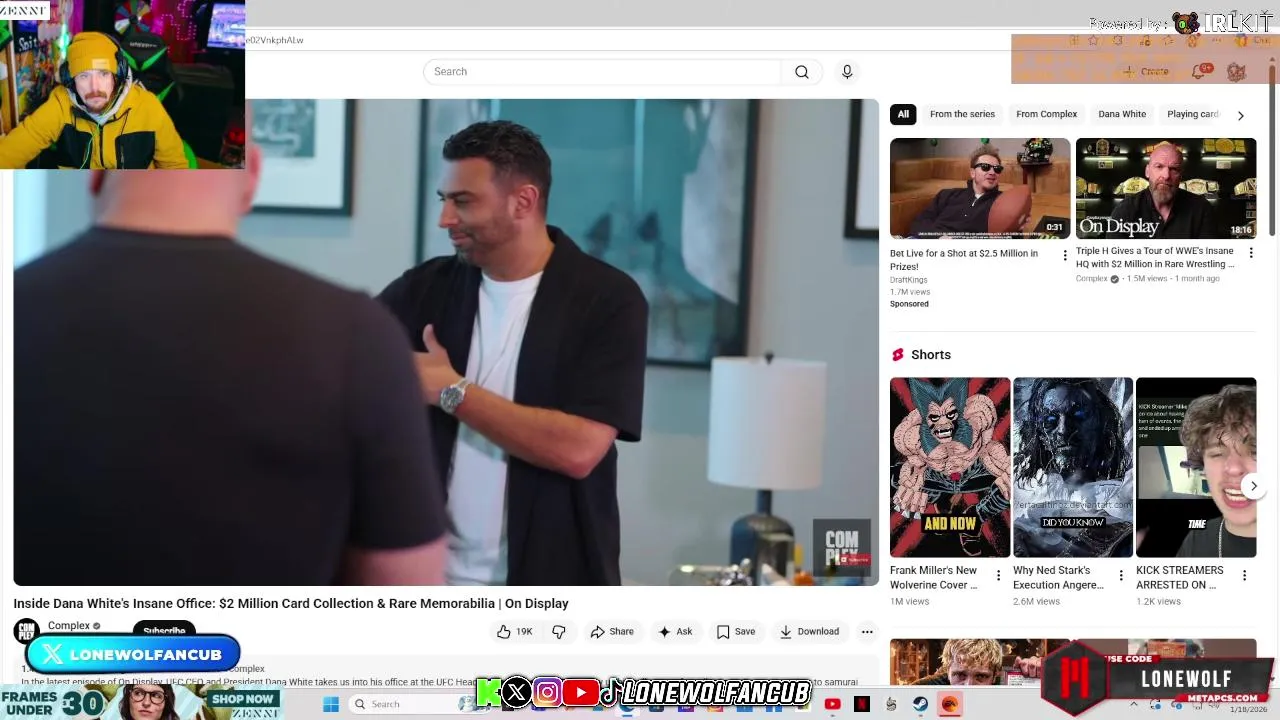Screen dimensions: 1280x720
Task: Subscribe to the Complex channel
Action: 164,631
